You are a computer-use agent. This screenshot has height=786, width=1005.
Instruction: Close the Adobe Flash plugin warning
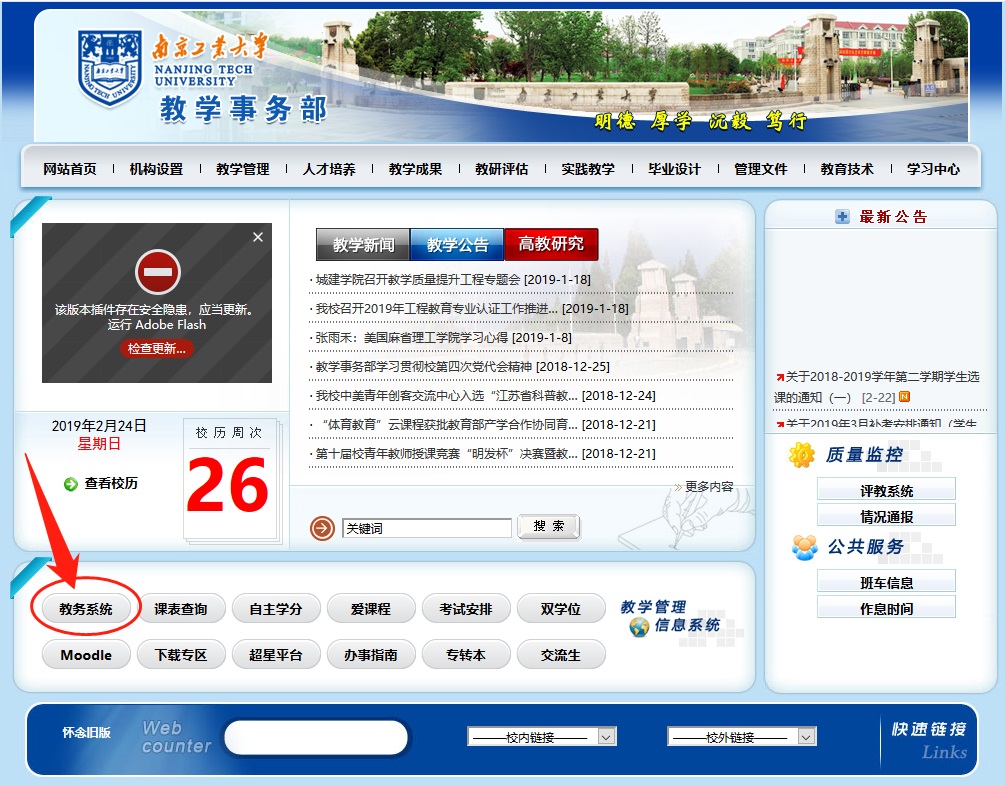pyautogui.click(x=258, y=237)
